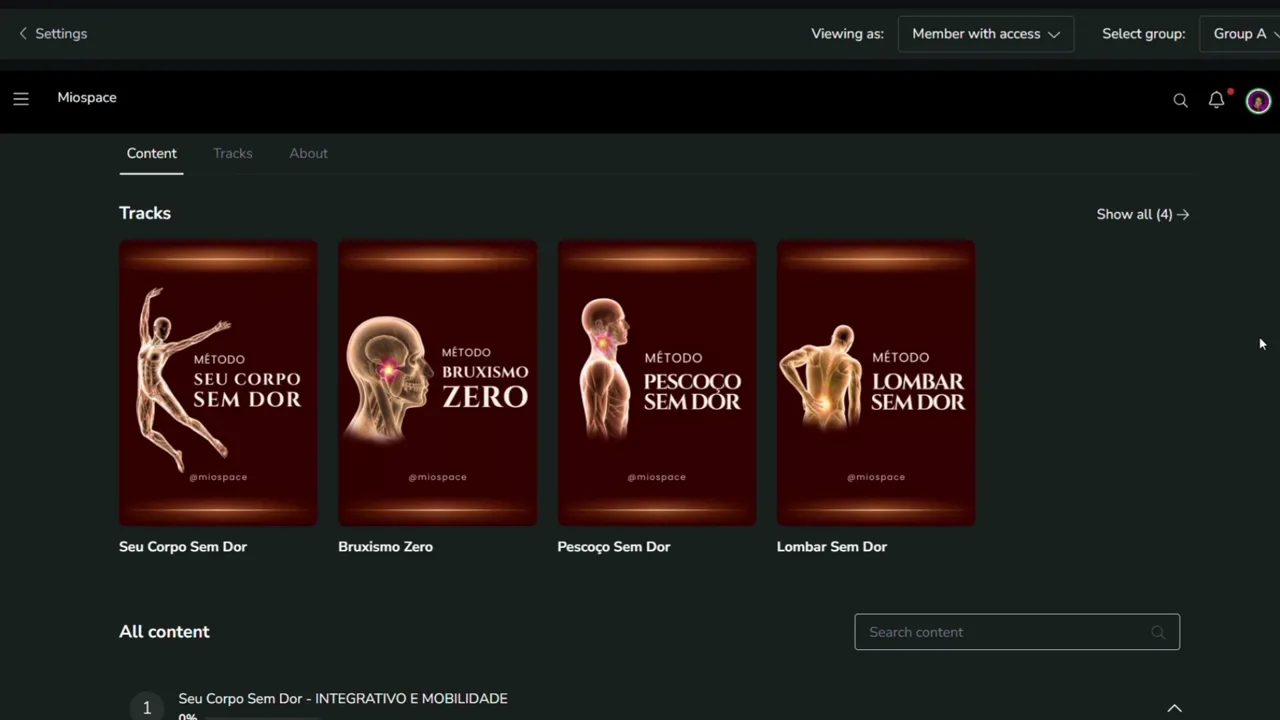Click the arrow beside Show all (4)

click(1183, 214)
